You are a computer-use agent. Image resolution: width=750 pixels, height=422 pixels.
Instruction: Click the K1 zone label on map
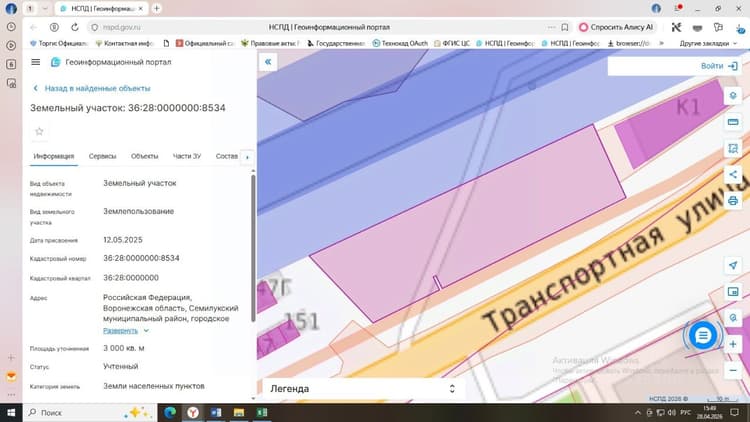(688, 107)
